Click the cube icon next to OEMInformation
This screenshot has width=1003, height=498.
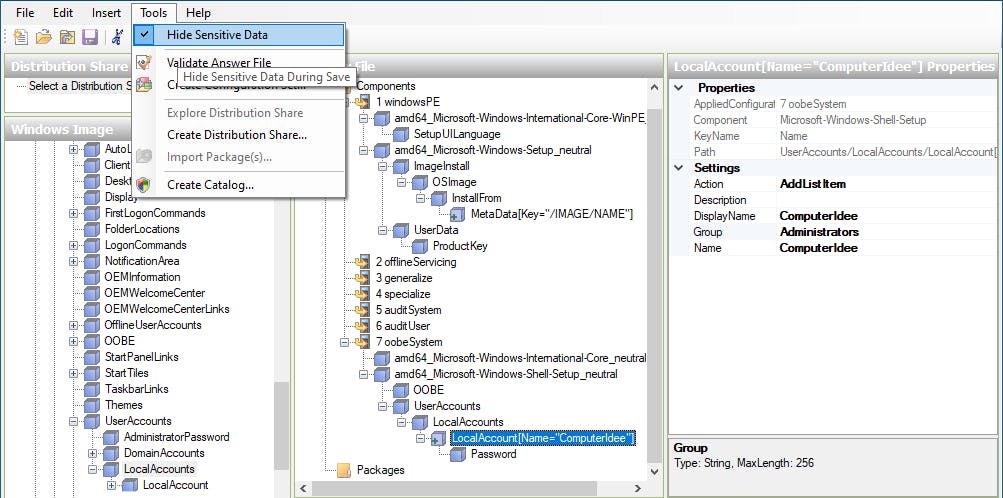point(92,277)
